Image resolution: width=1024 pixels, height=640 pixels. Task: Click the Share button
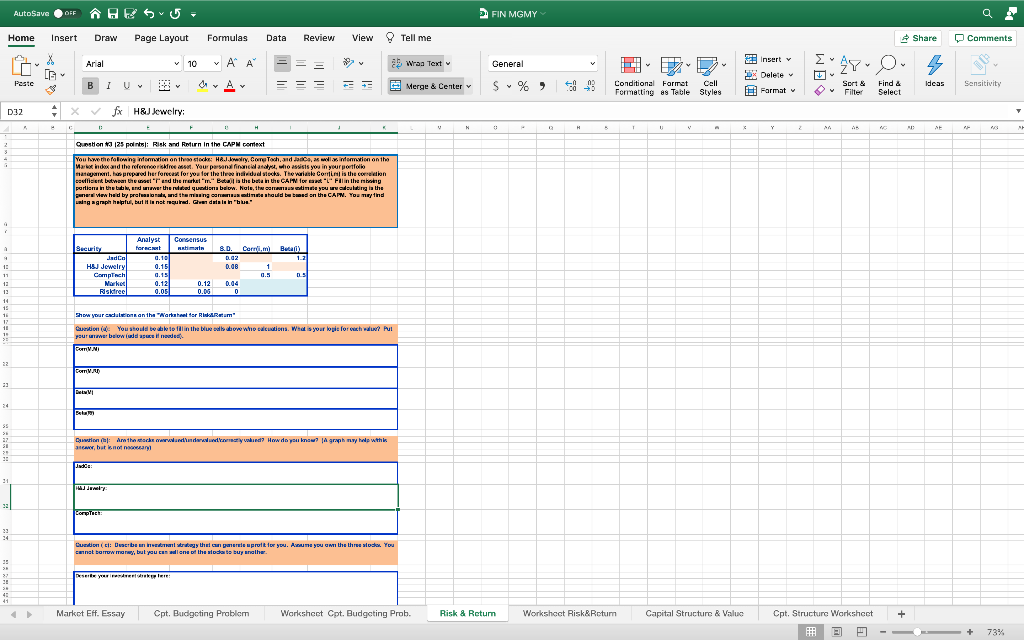pos(918,36)
